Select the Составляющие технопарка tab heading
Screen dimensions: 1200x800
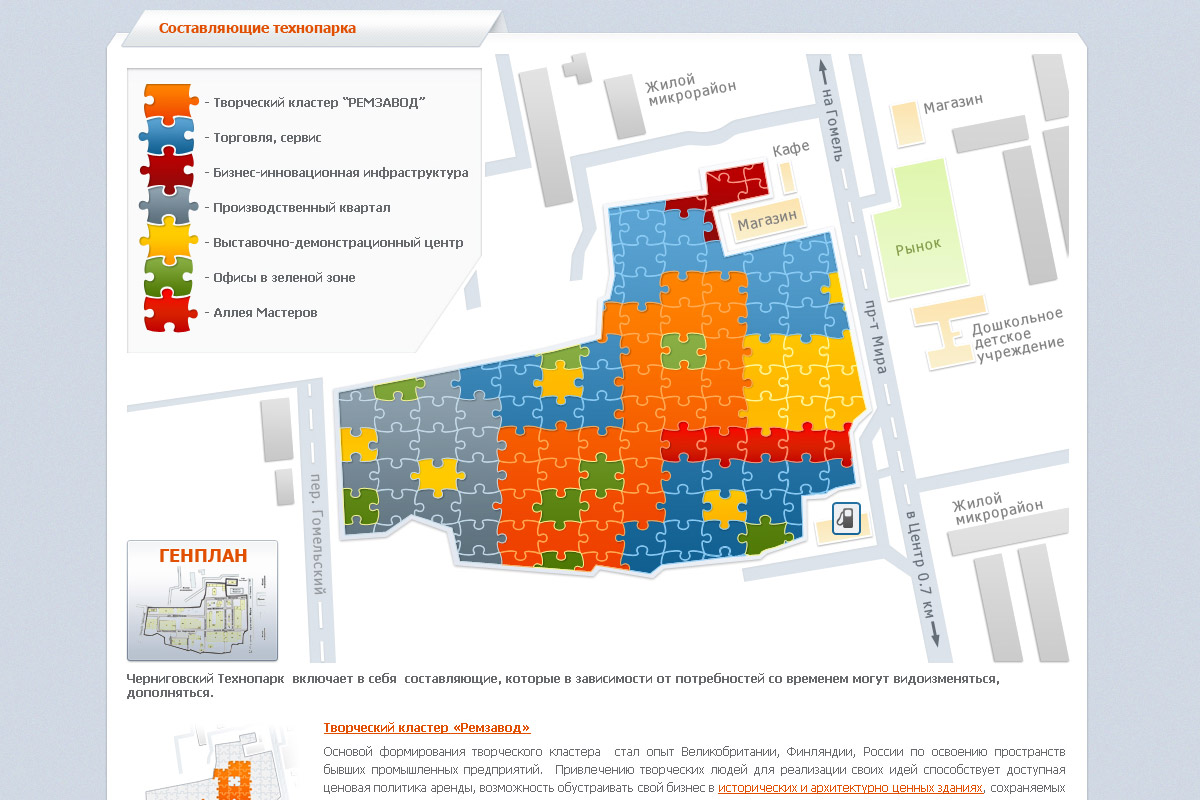(x=257, y=28)
